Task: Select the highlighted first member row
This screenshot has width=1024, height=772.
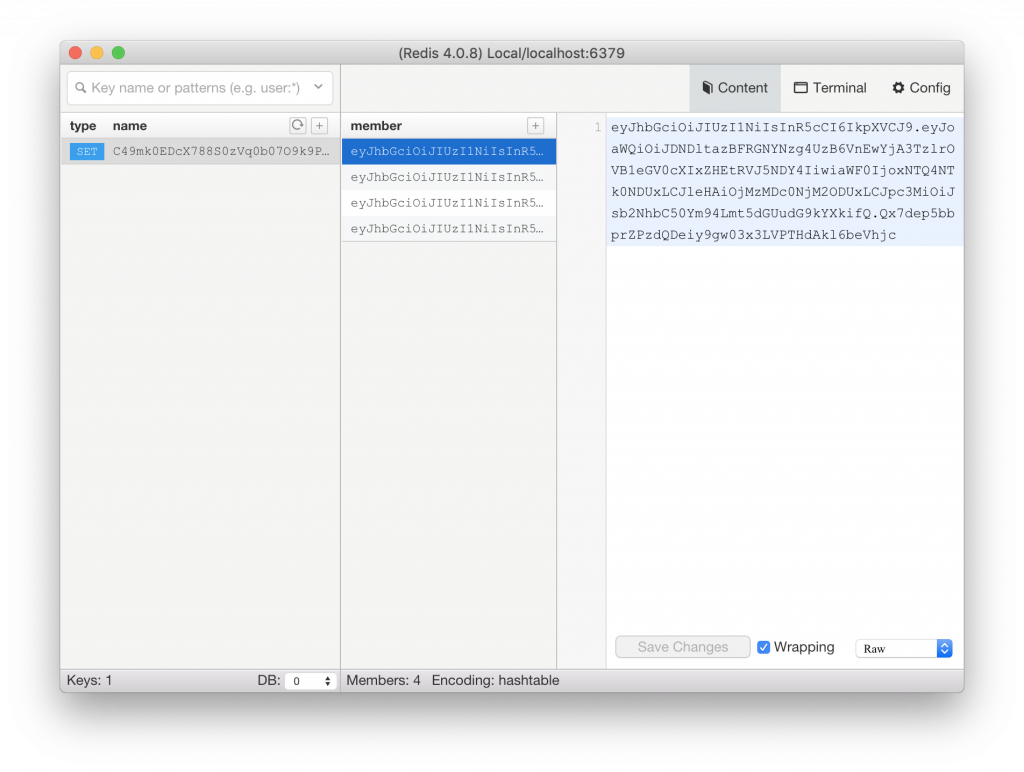Action: (x=449, y=152)
